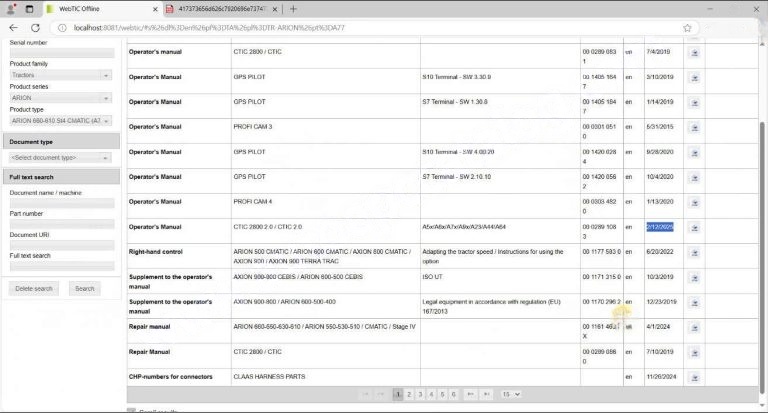Viewport: 768px width, 413px height.
Task: Open the Product family dropdown
Action: [x=60, y=75]
